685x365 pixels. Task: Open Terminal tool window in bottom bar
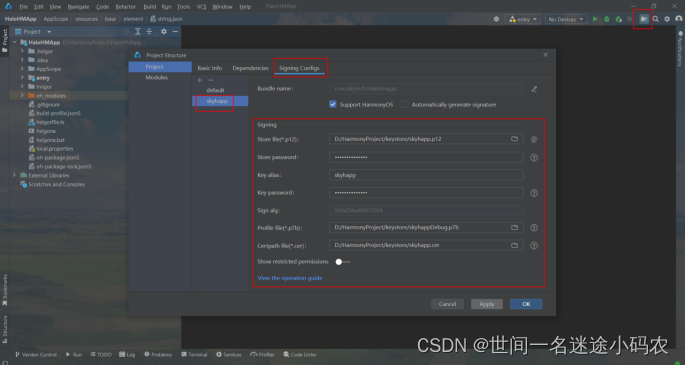(x=194, y=355)
